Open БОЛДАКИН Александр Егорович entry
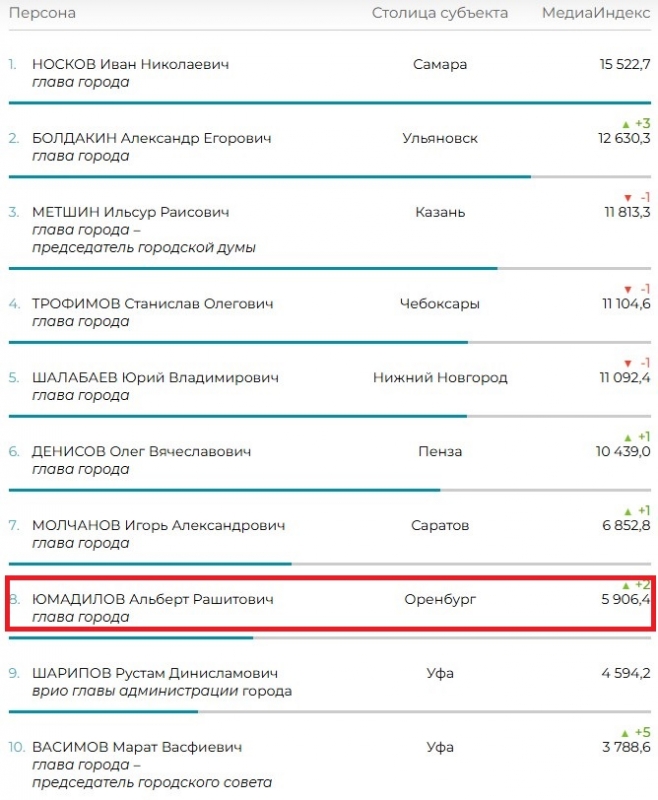This screenshot has height=800, width=658. click(x=151, y=138)
